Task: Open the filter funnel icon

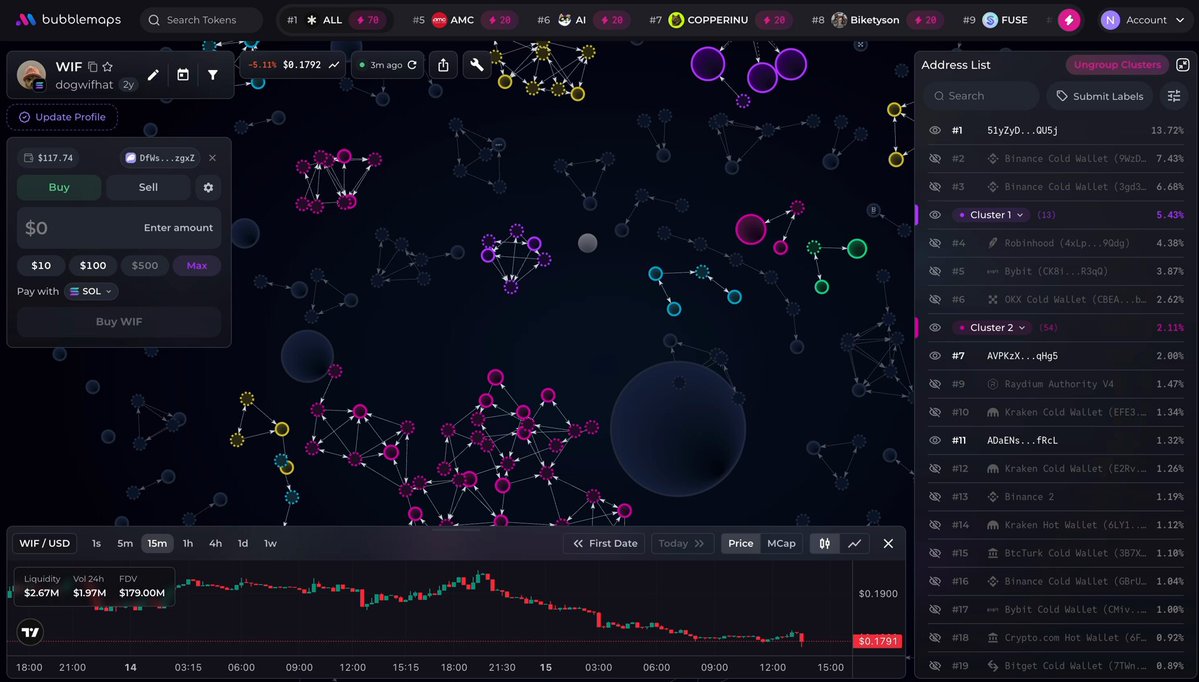Action: point(213,75)
